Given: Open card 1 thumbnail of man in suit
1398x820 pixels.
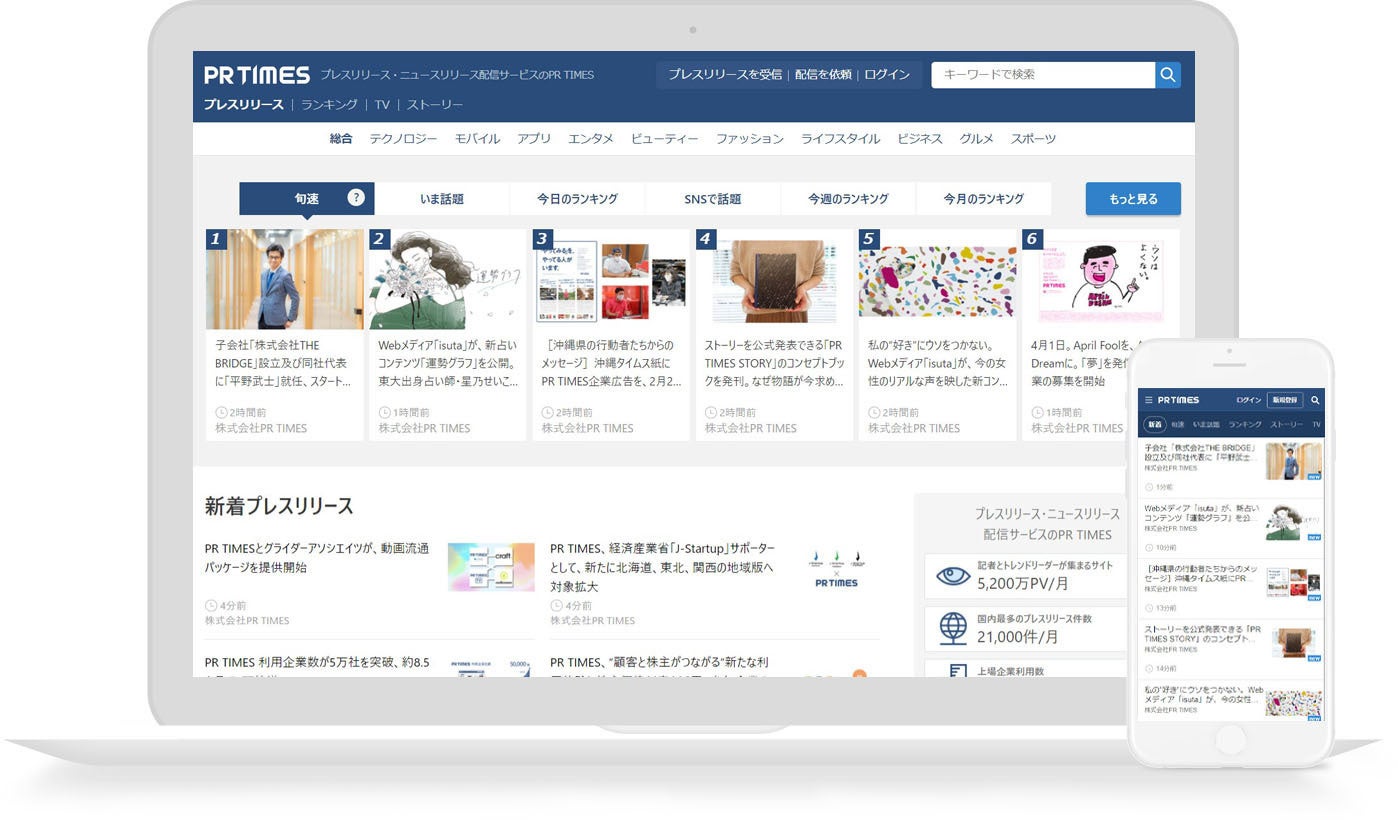Looking at the screenshot, I should (285, 279).
